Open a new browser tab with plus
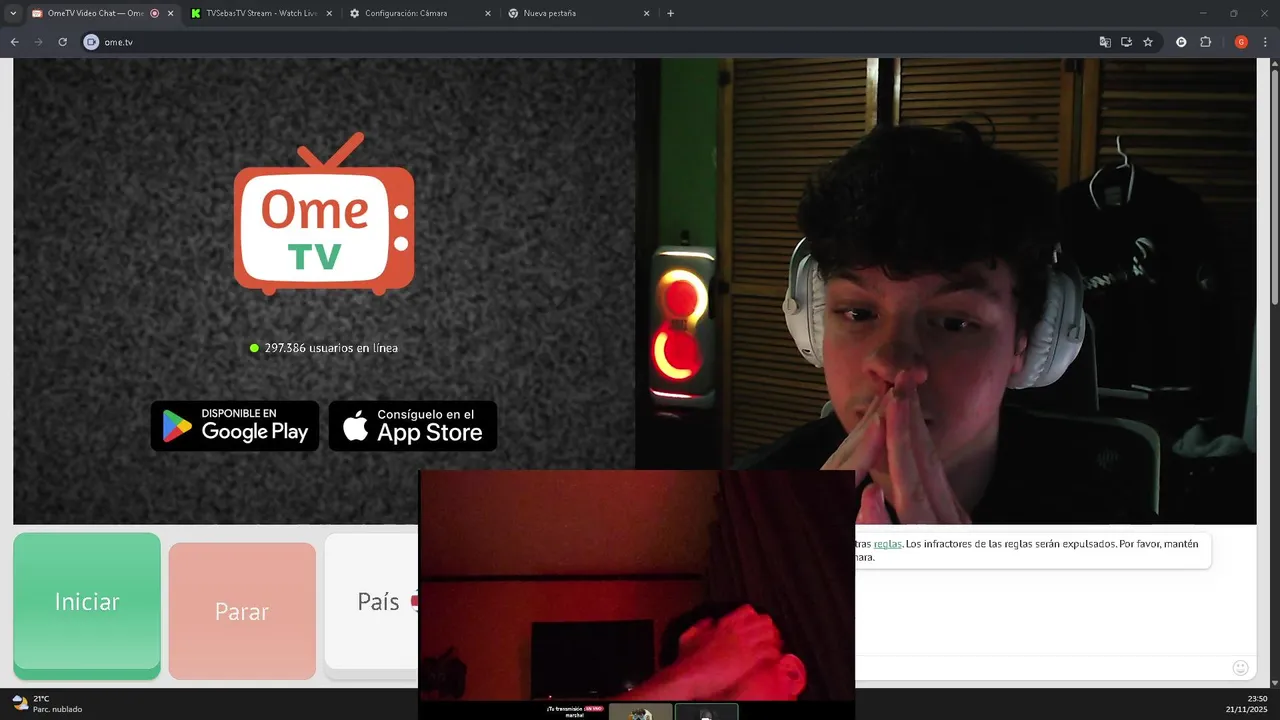This screenshot has width=1280, height=720. tap(670, 13)
